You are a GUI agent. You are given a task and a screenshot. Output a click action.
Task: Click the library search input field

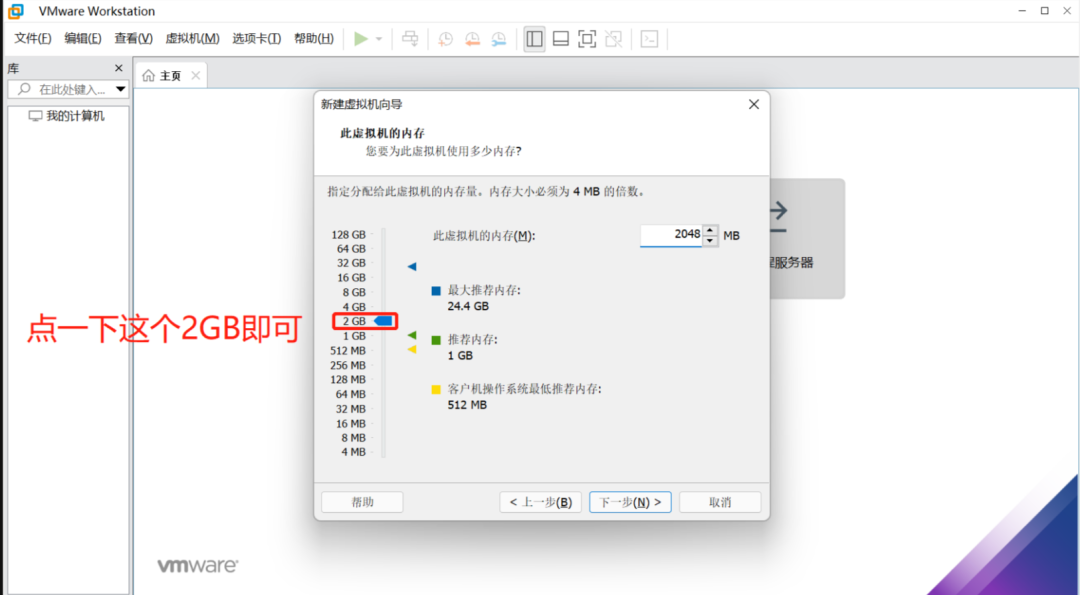pos(68,89)
